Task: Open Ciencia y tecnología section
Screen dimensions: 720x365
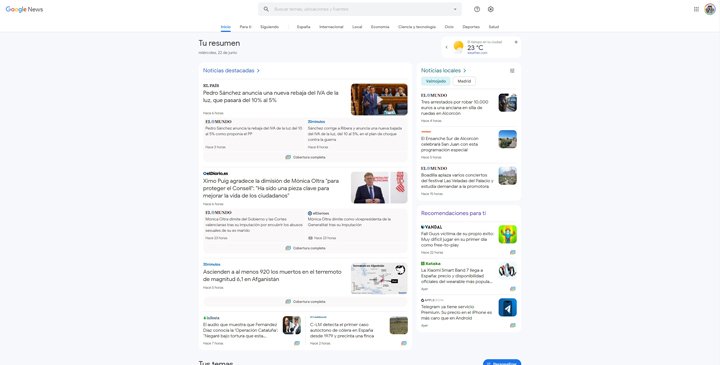Action: [417, 27]
